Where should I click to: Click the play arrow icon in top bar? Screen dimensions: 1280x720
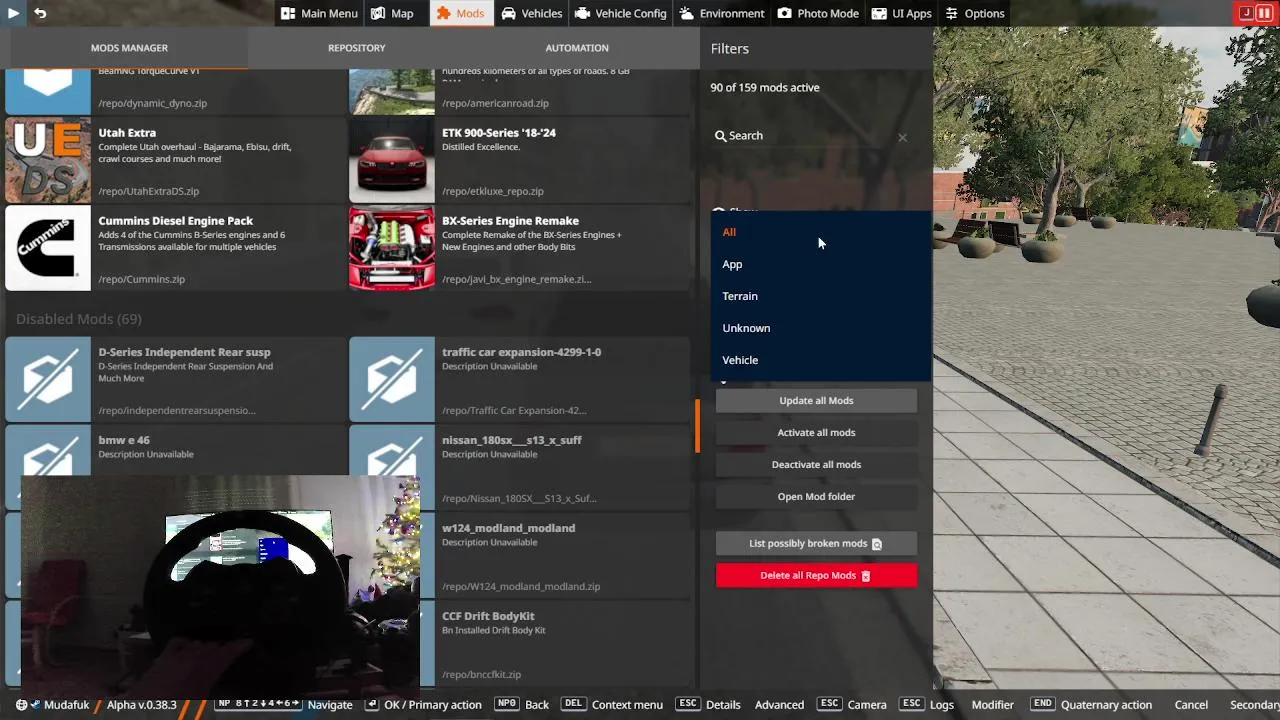click(13, 13)
